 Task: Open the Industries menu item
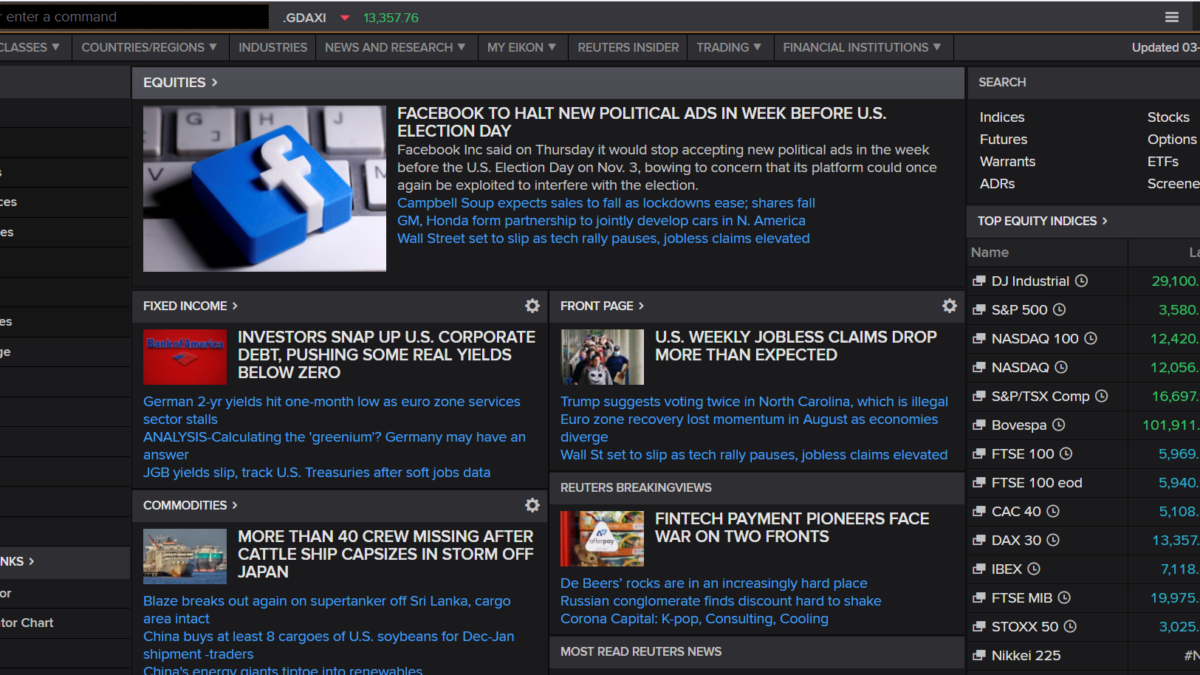coord(273,47)
